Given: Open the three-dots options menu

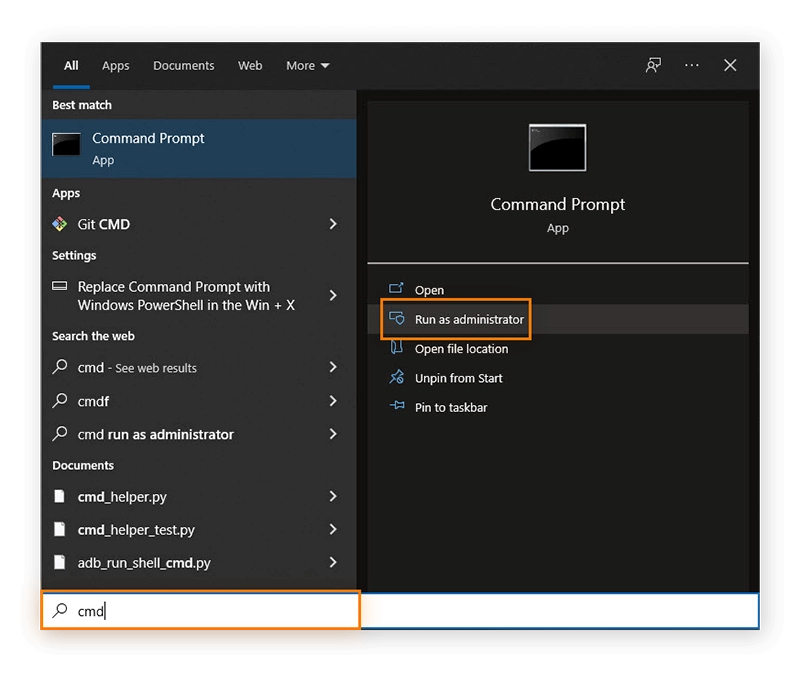Looking at the screenshot, I should click(x=692, y=65).
